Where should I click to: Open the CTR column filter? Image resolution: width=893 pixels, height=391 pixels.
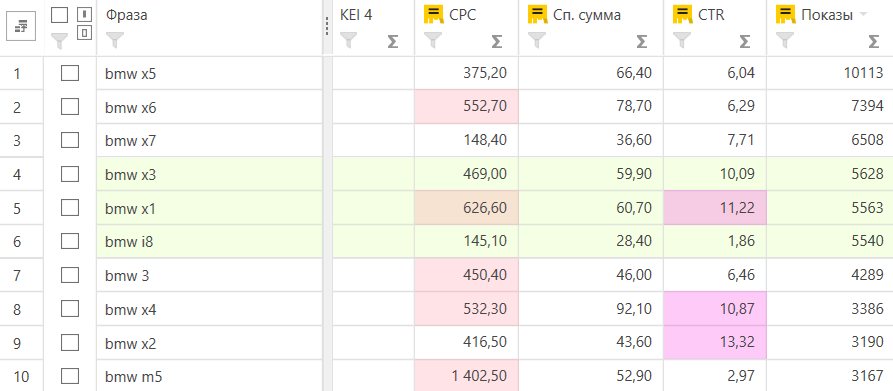point(682,40)
